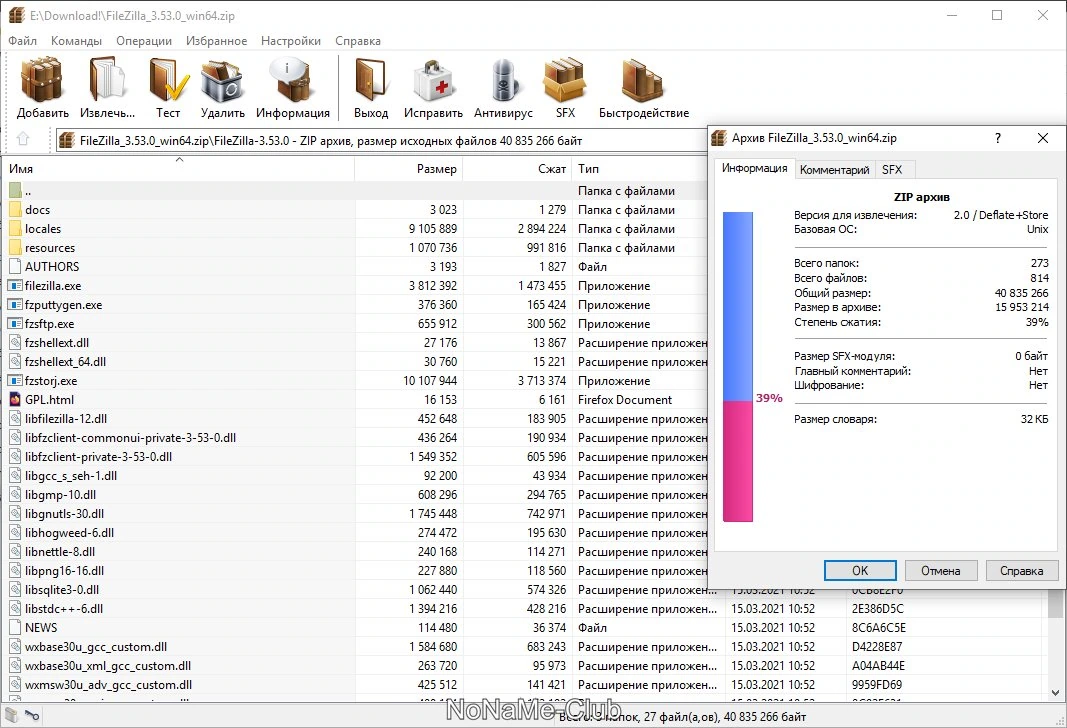Launch the Антивирус scan icon
The image size is (1067, 728).
504,80
